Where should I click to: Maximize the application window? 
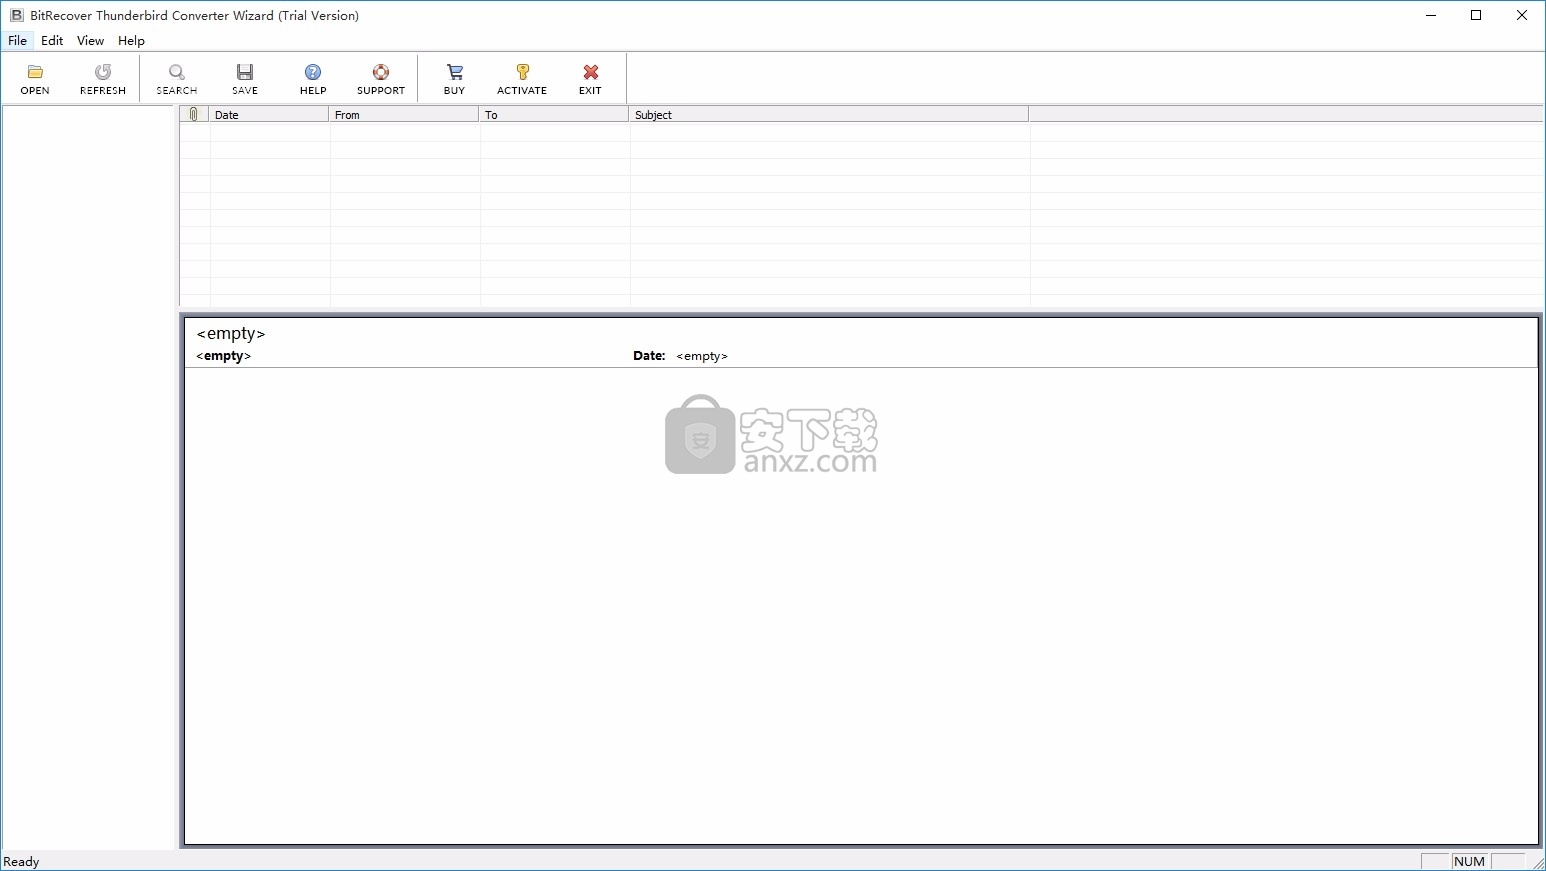tap(1476, 15)
